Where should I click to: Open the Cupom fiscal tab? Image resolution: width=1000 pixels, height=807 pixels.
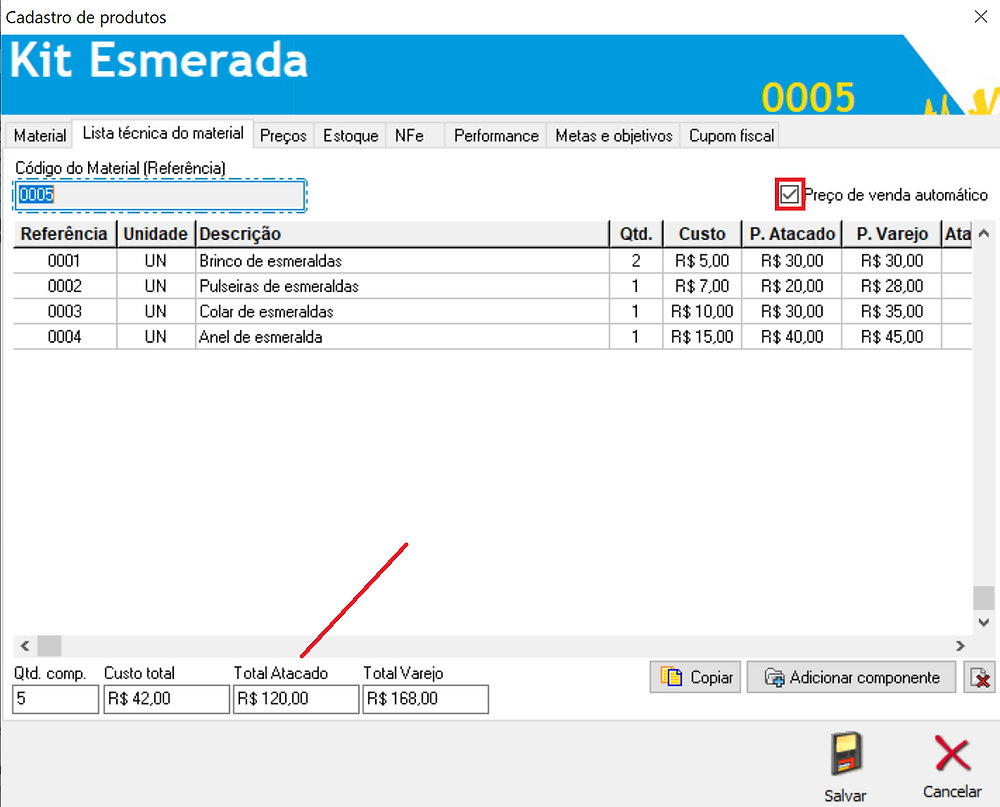tap(731, 136)
